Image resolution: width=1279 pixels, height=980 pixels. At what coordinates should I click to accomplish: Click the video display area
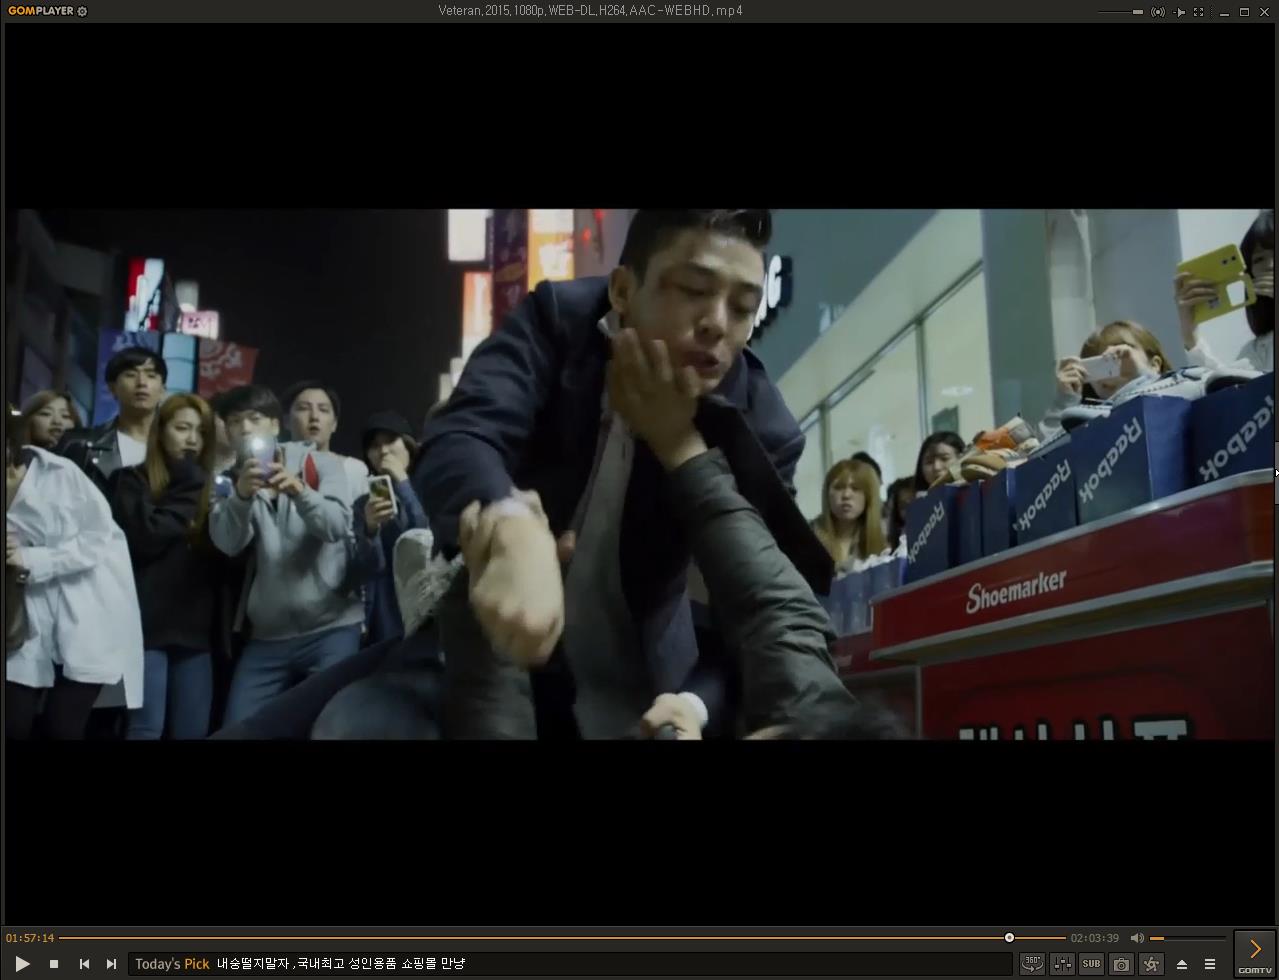[639, 474]
